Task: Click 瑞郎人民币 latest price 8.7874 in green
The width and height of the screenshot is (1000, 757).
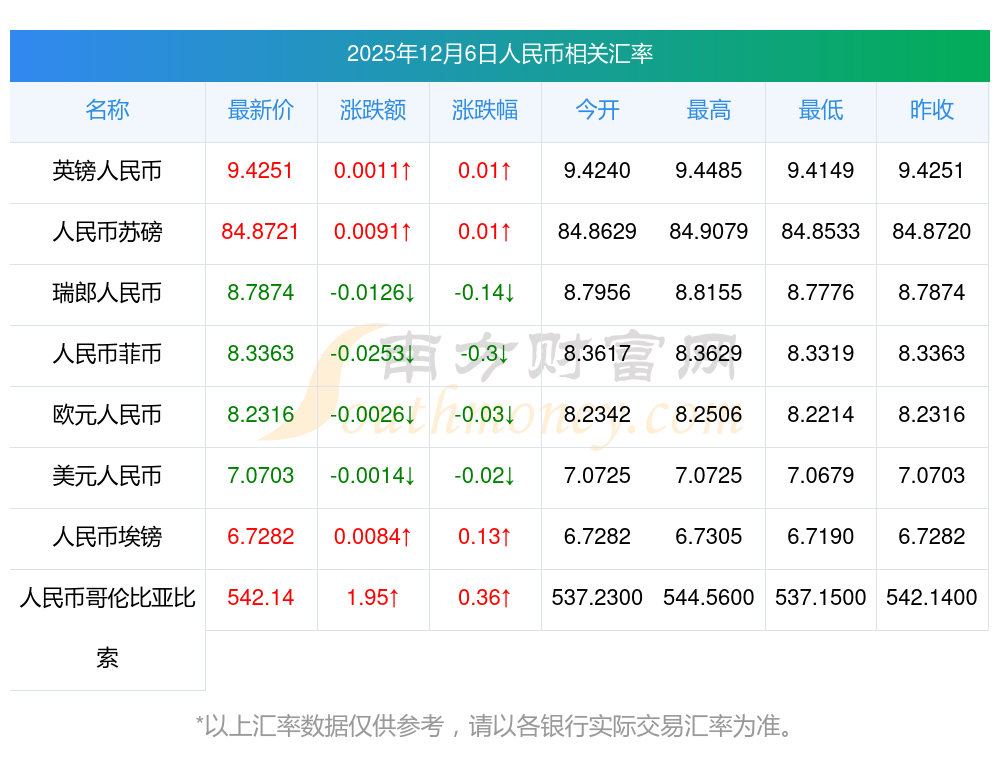Action: (x=260, y=293)
